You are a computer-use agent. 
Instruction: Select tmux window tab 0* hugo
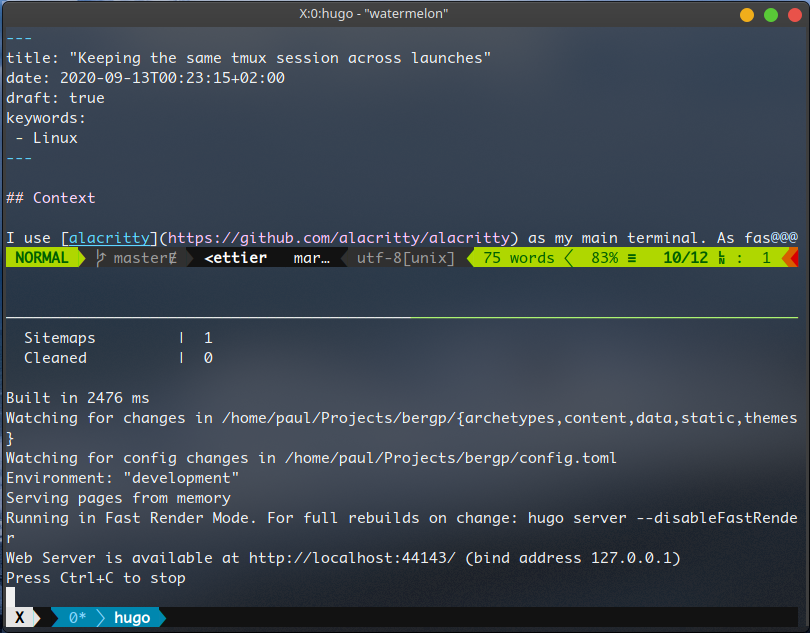pos(109,617)
